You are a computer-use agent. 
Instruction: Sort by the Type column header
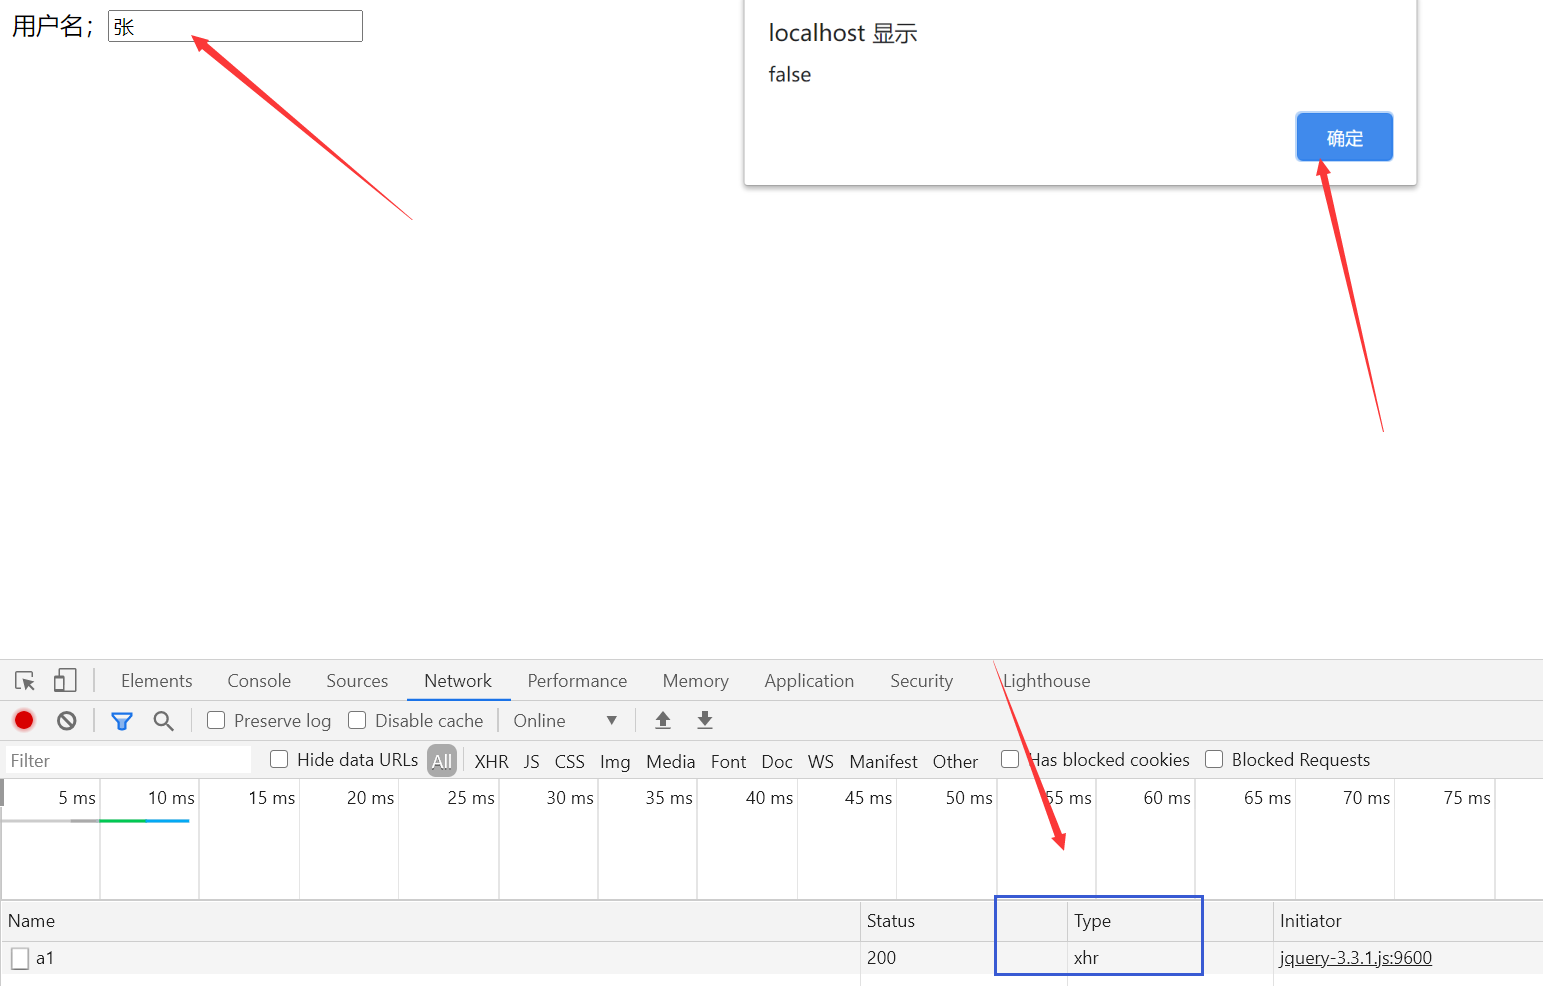[x=1169, y=921]
